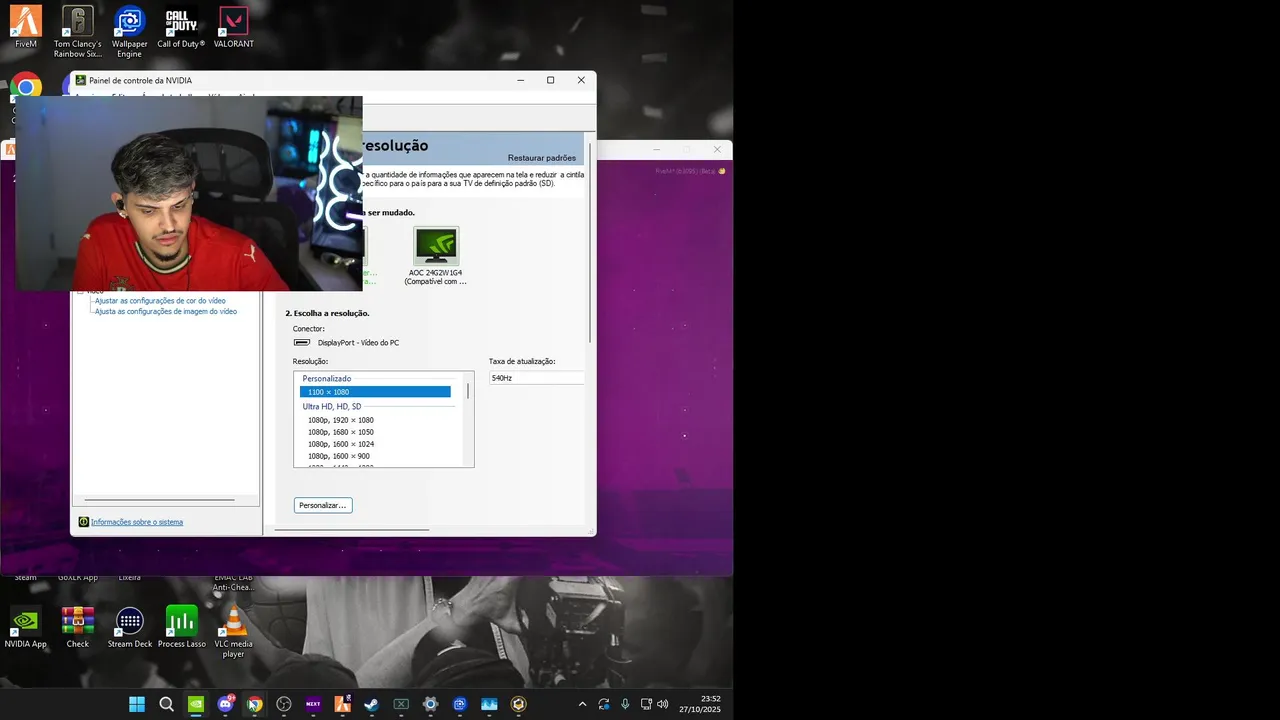Viewport: 1280px width, 720px height.
Task: Select 1080p, 1680 × 1050 resolution
Action: tap(340, 432)
